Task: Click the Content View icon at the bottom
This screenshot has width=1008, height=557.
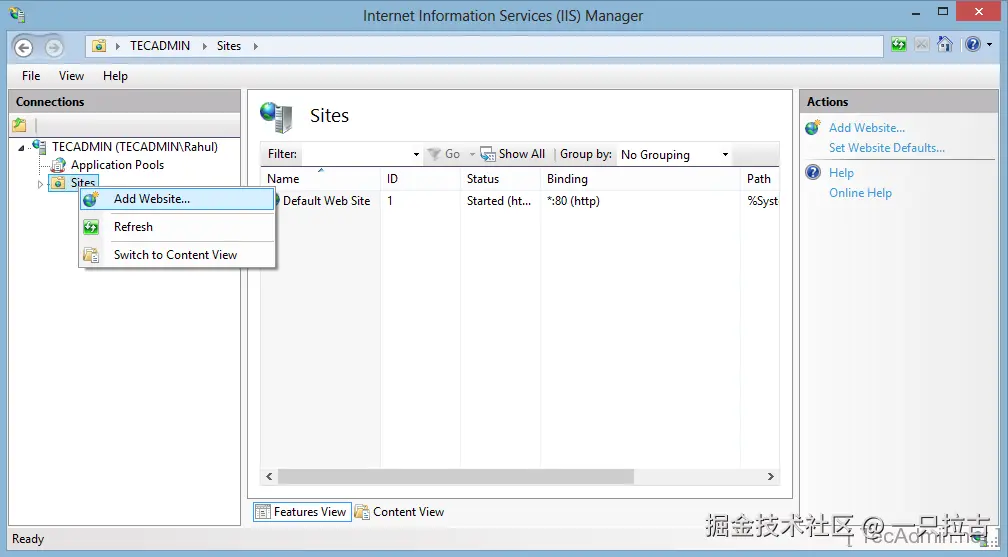Action: pos(363,512)
